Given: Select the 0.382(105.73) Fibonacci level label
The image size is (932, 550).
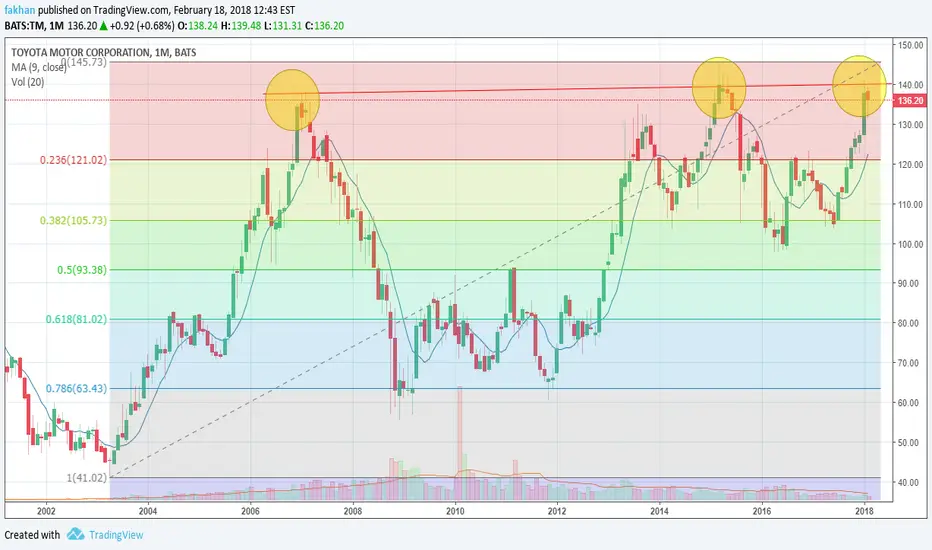Looking at the screenshot, I should pos(74,221).
